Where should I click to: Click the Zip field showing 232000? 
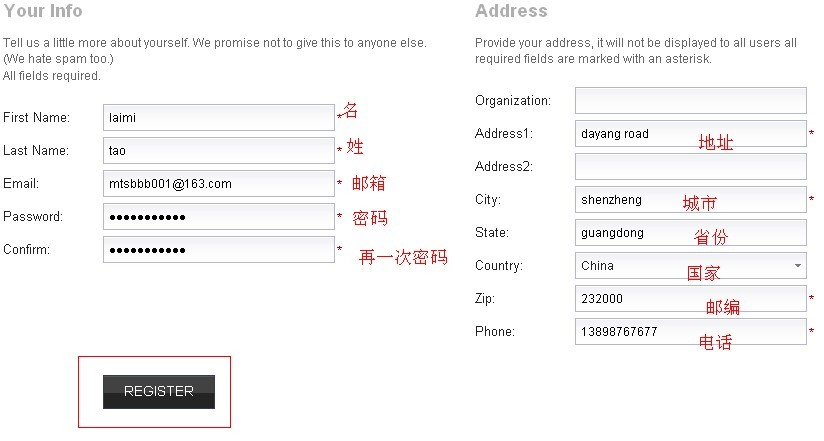click(691, 299)
